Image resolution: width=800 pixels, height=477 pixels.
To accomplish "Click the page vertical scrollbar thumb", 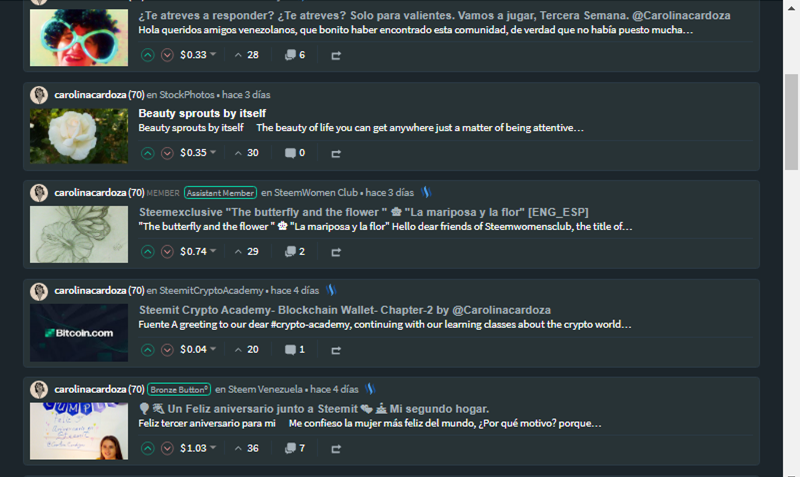I will click(x=791, y=121).
